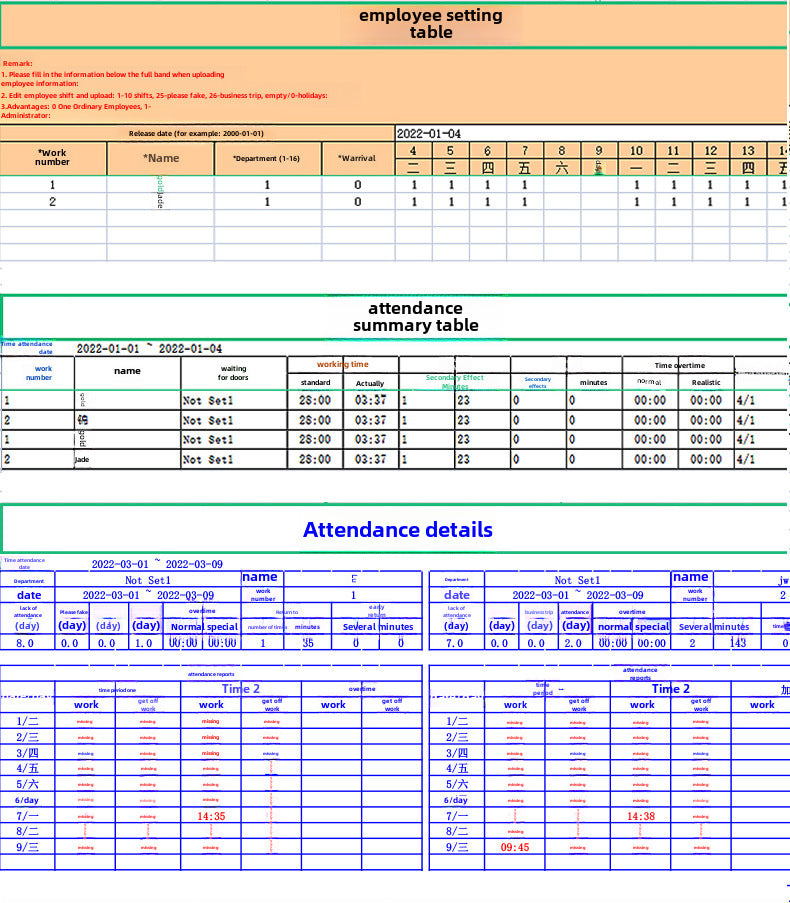Viewport: 790px width, 903px height.
Task: Select work number value 1 in left details header
Action: tap(353, 595)
